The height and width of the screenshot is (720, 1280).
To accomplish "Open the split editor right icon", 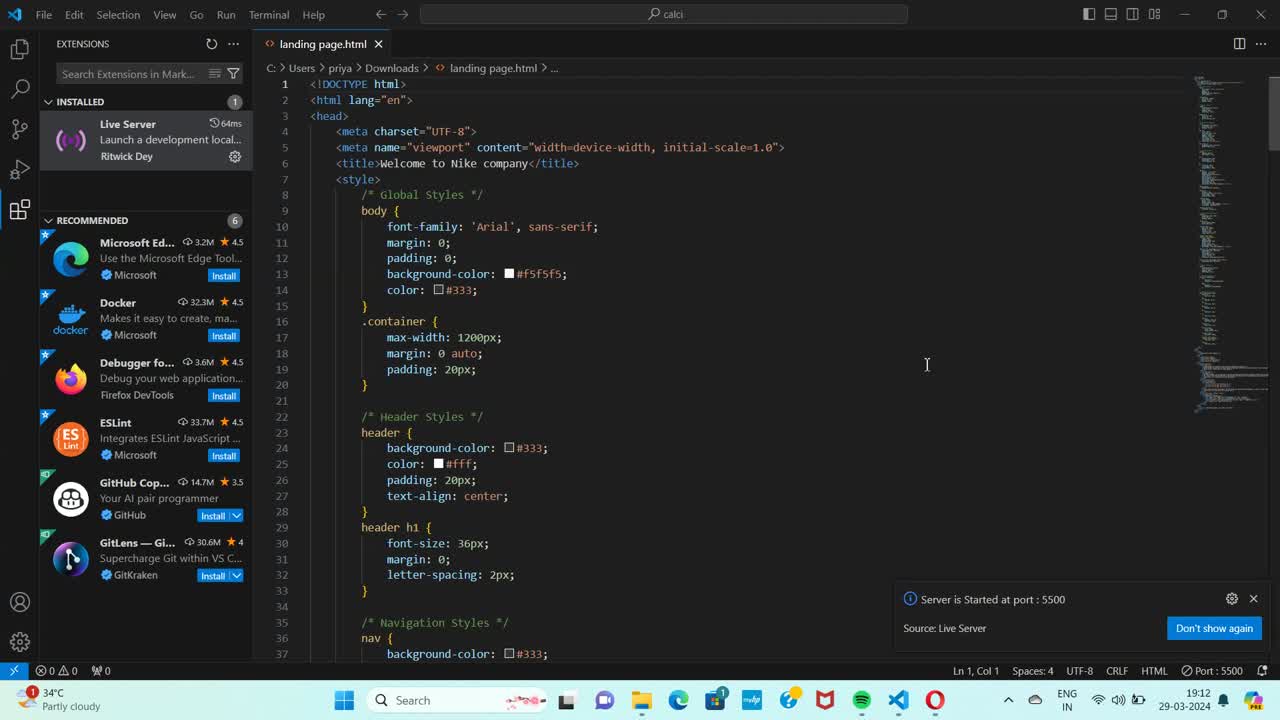I will click(x=1239, y=44).
